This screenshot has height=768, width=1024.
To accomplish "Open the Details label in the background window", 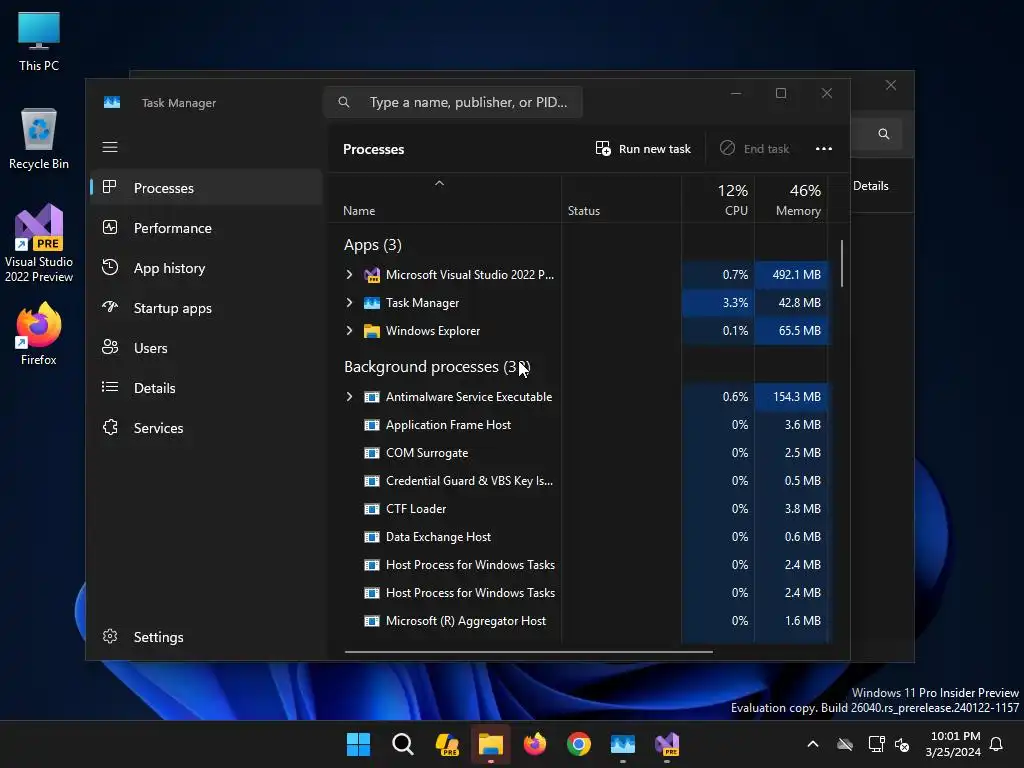I will click(x=871, y=186).
